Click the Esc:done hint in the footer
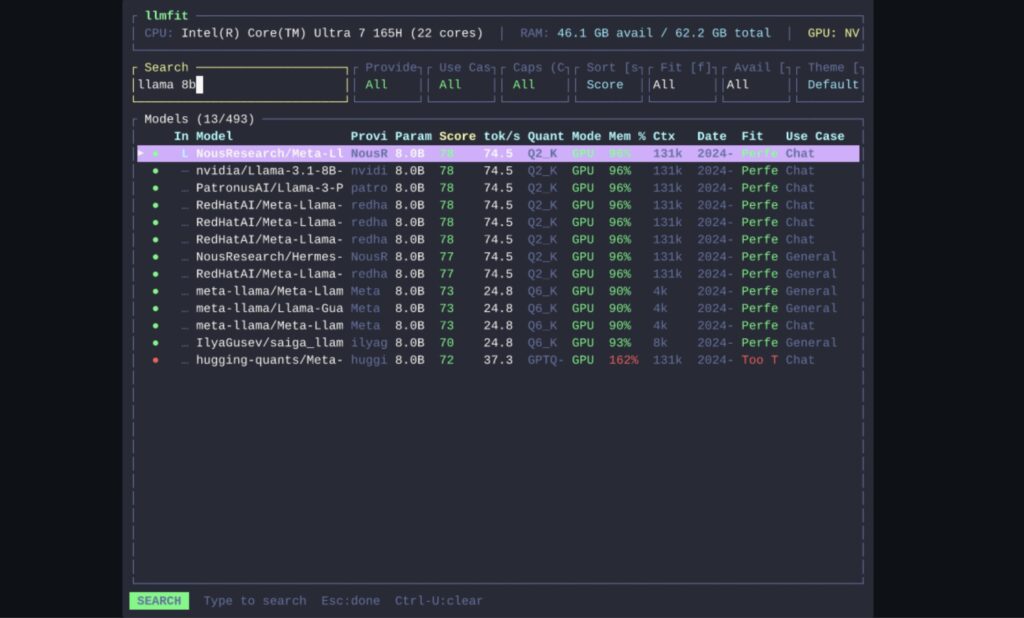Screen dimensions: 1024x618 (350, 601)
